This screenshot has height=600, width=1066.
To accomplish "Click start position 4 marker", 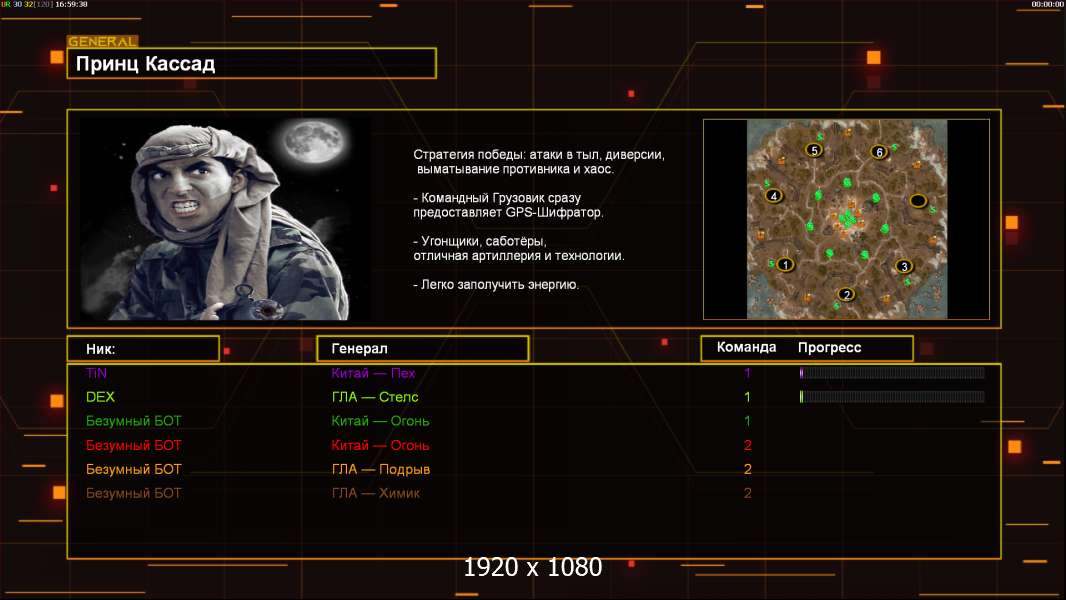I will (x=773, y=196).
